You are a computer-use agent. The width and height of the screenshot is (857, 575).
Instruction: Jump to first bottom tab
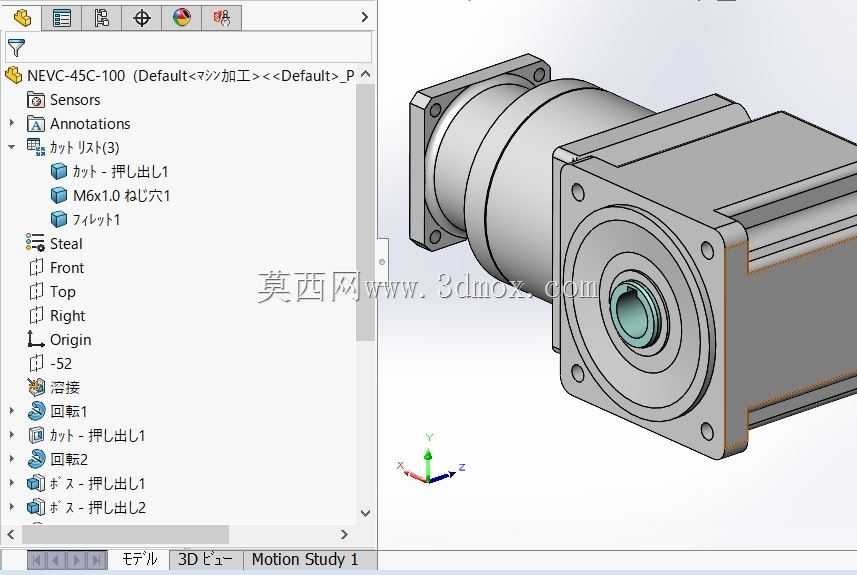click(x=37, y=560)
